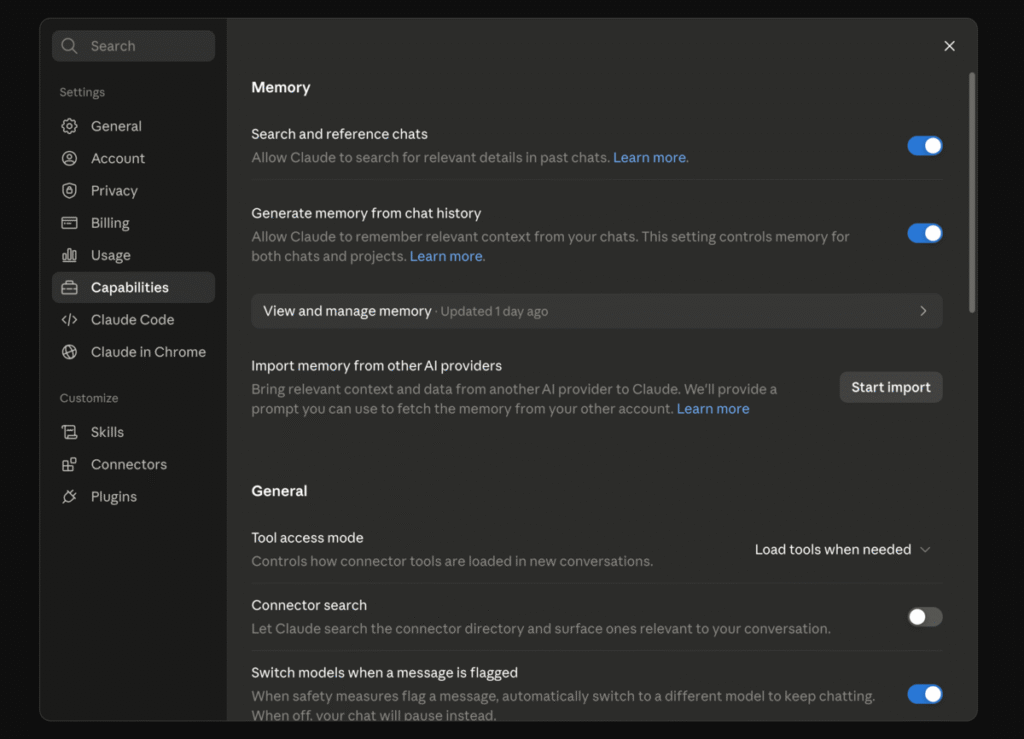Enable the Connector search toggle

(925, 617)
